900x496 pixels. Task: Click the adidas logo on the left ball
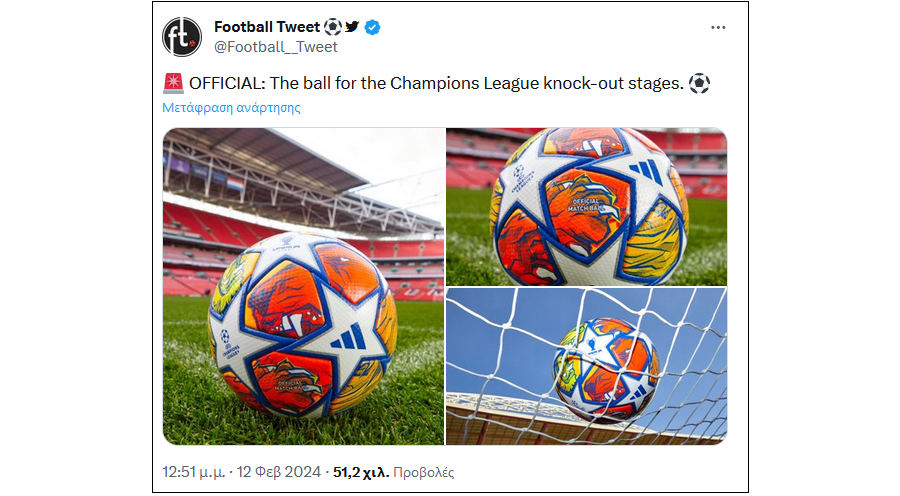coord(348,337)
